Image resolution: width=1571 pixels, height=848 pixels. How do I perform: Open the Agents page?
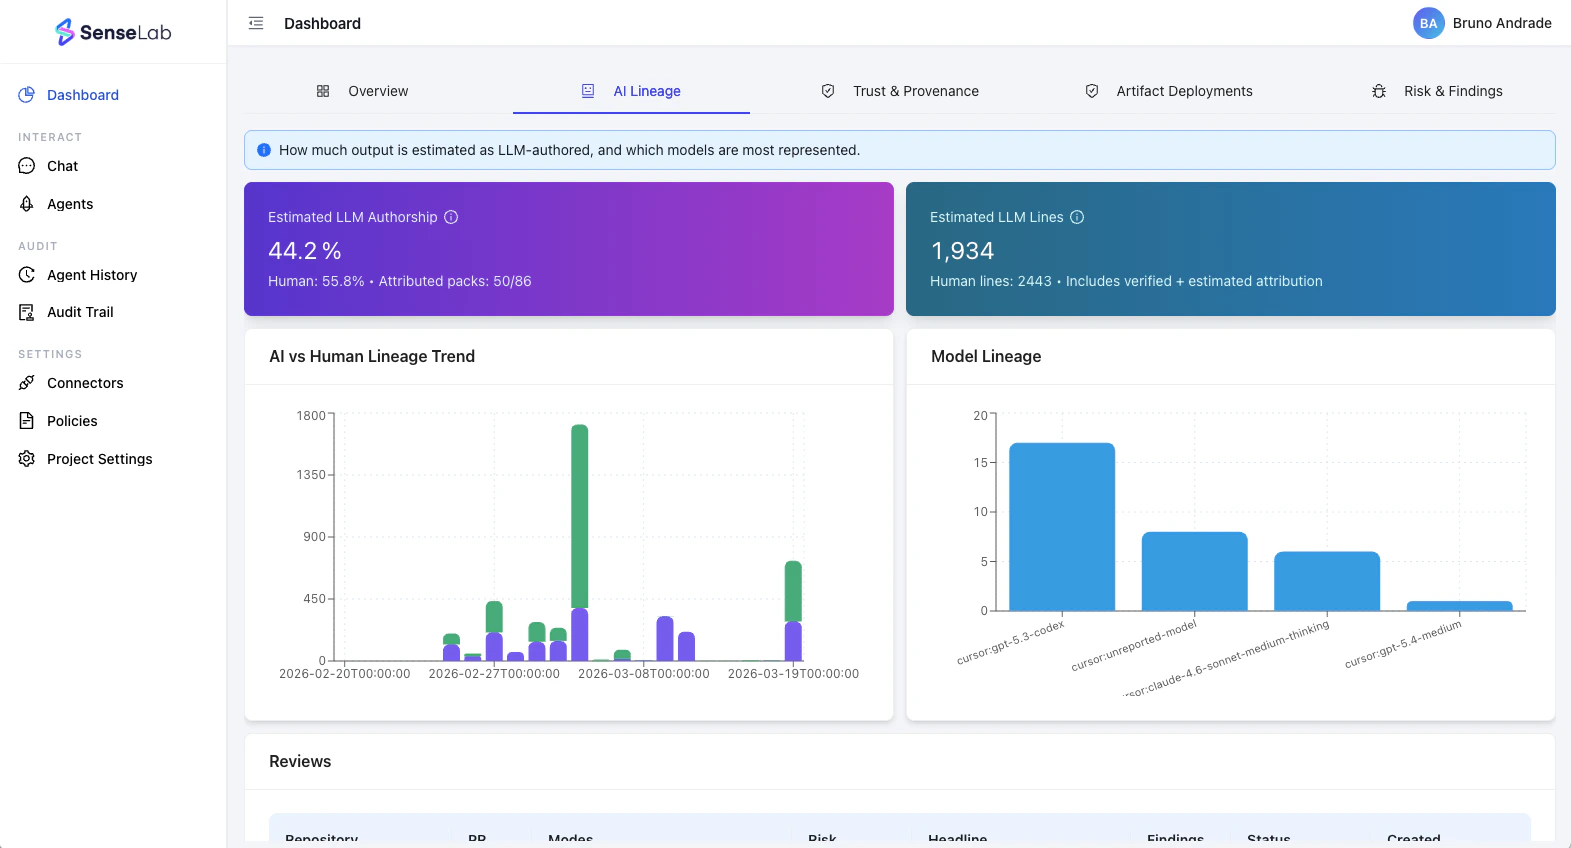pos(69,204)
